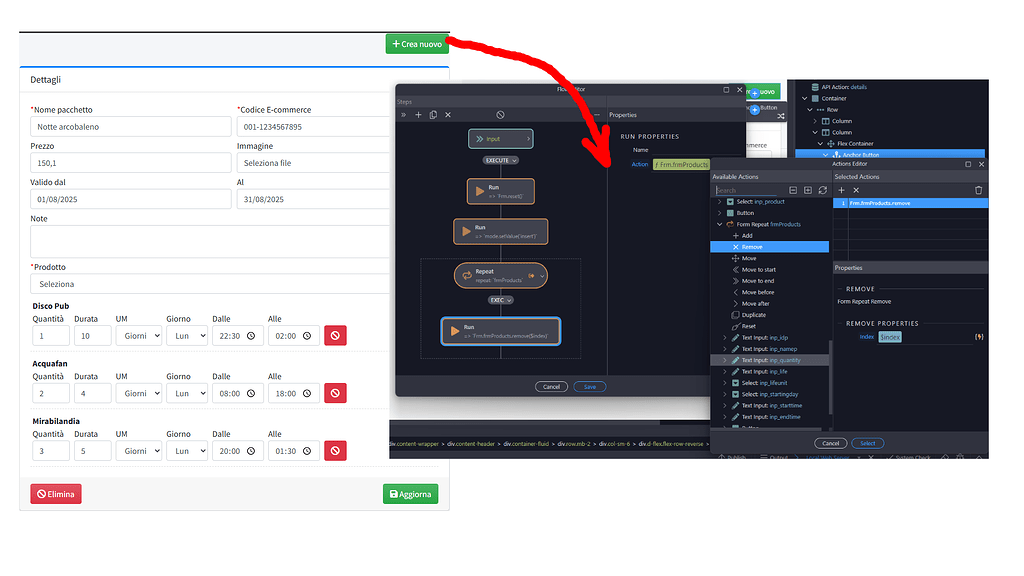Expand the Input step chevron
The width and height of the screenshot is (1024, 576).
[528, 138]
